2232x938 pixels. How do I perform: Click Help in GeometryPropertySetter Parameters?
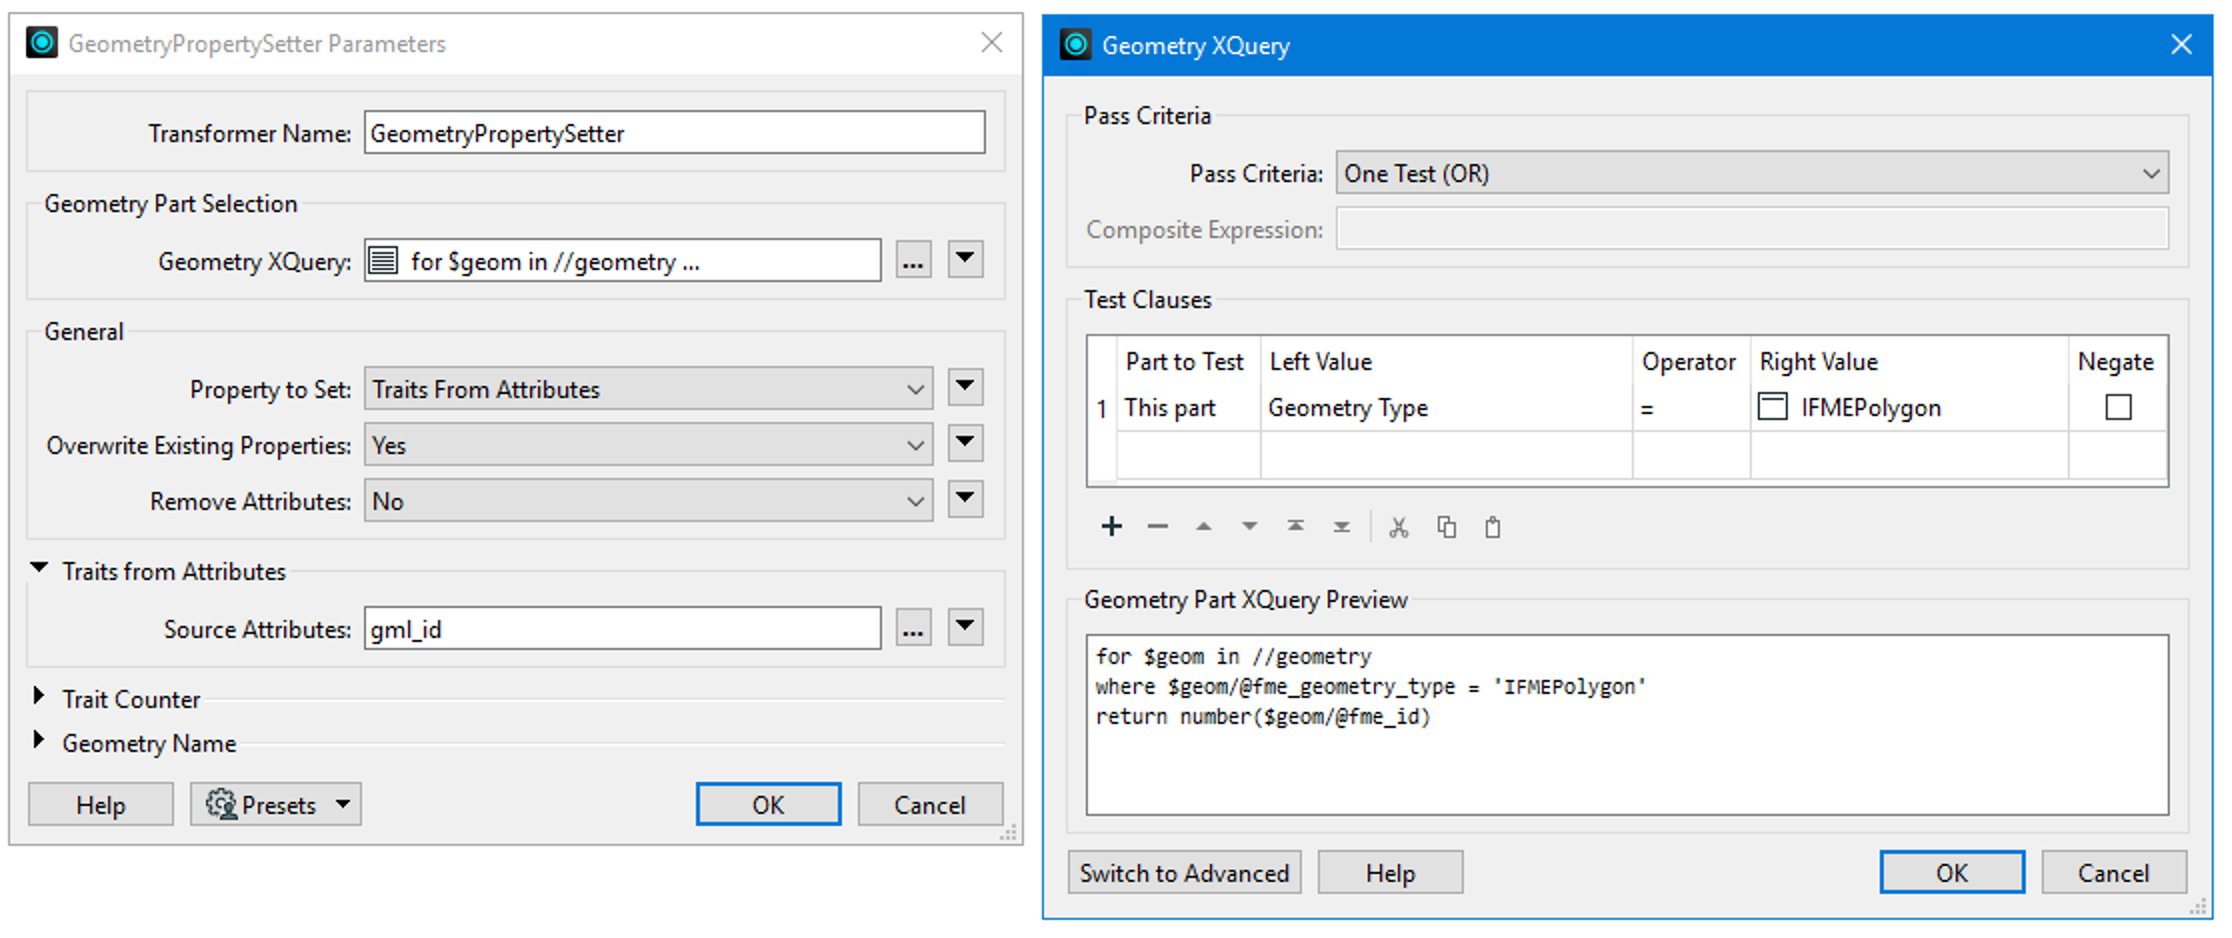click(101, 804)
